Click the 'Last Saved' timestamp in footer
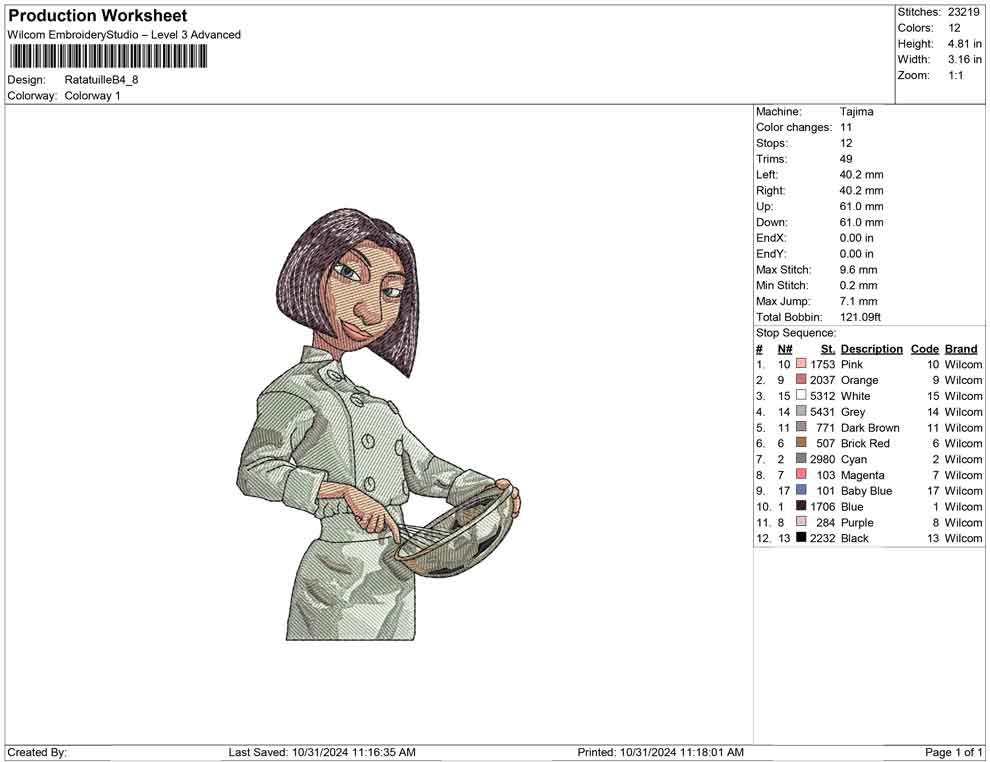The height and width of the screenshot is (762, 990). click(x=322, y=752)
